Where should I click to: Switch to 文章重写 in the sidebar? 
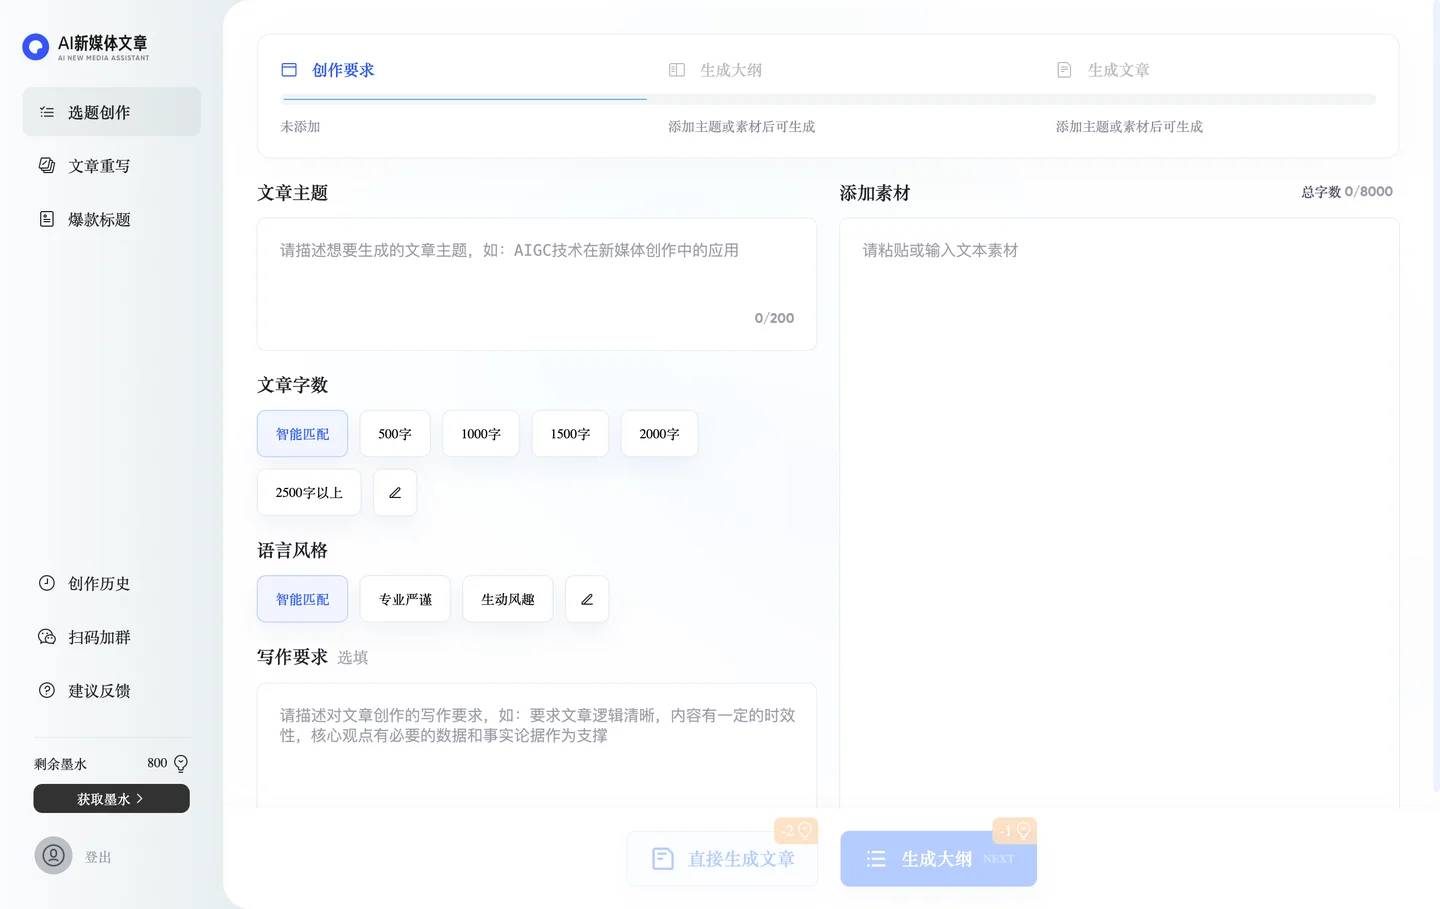tap(98, 166)
